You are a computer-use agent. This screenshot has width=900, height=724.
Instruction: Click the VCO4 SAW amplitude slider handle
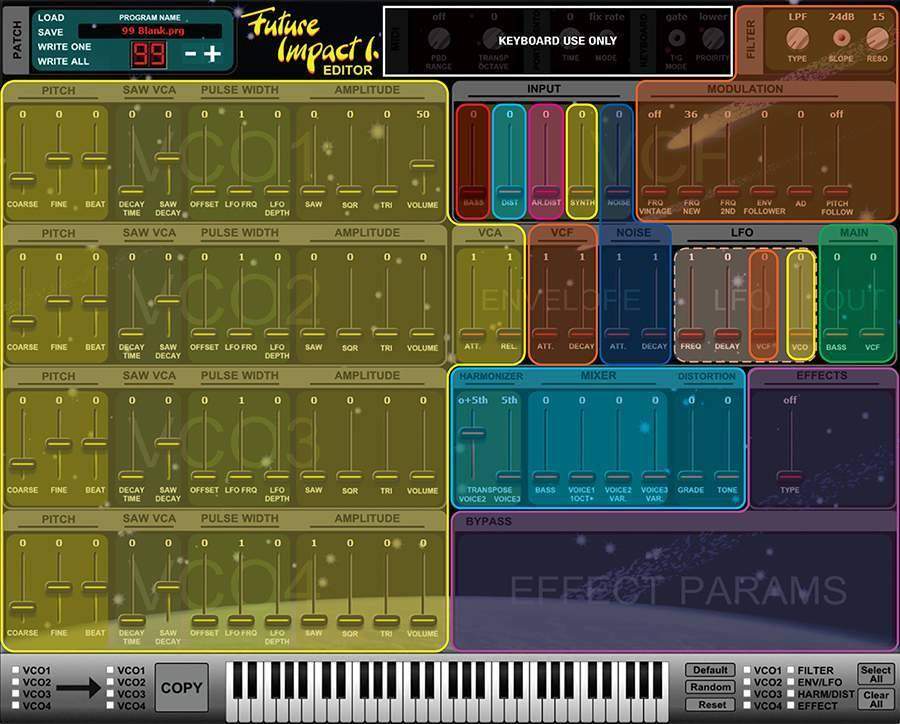click(313, 620)
